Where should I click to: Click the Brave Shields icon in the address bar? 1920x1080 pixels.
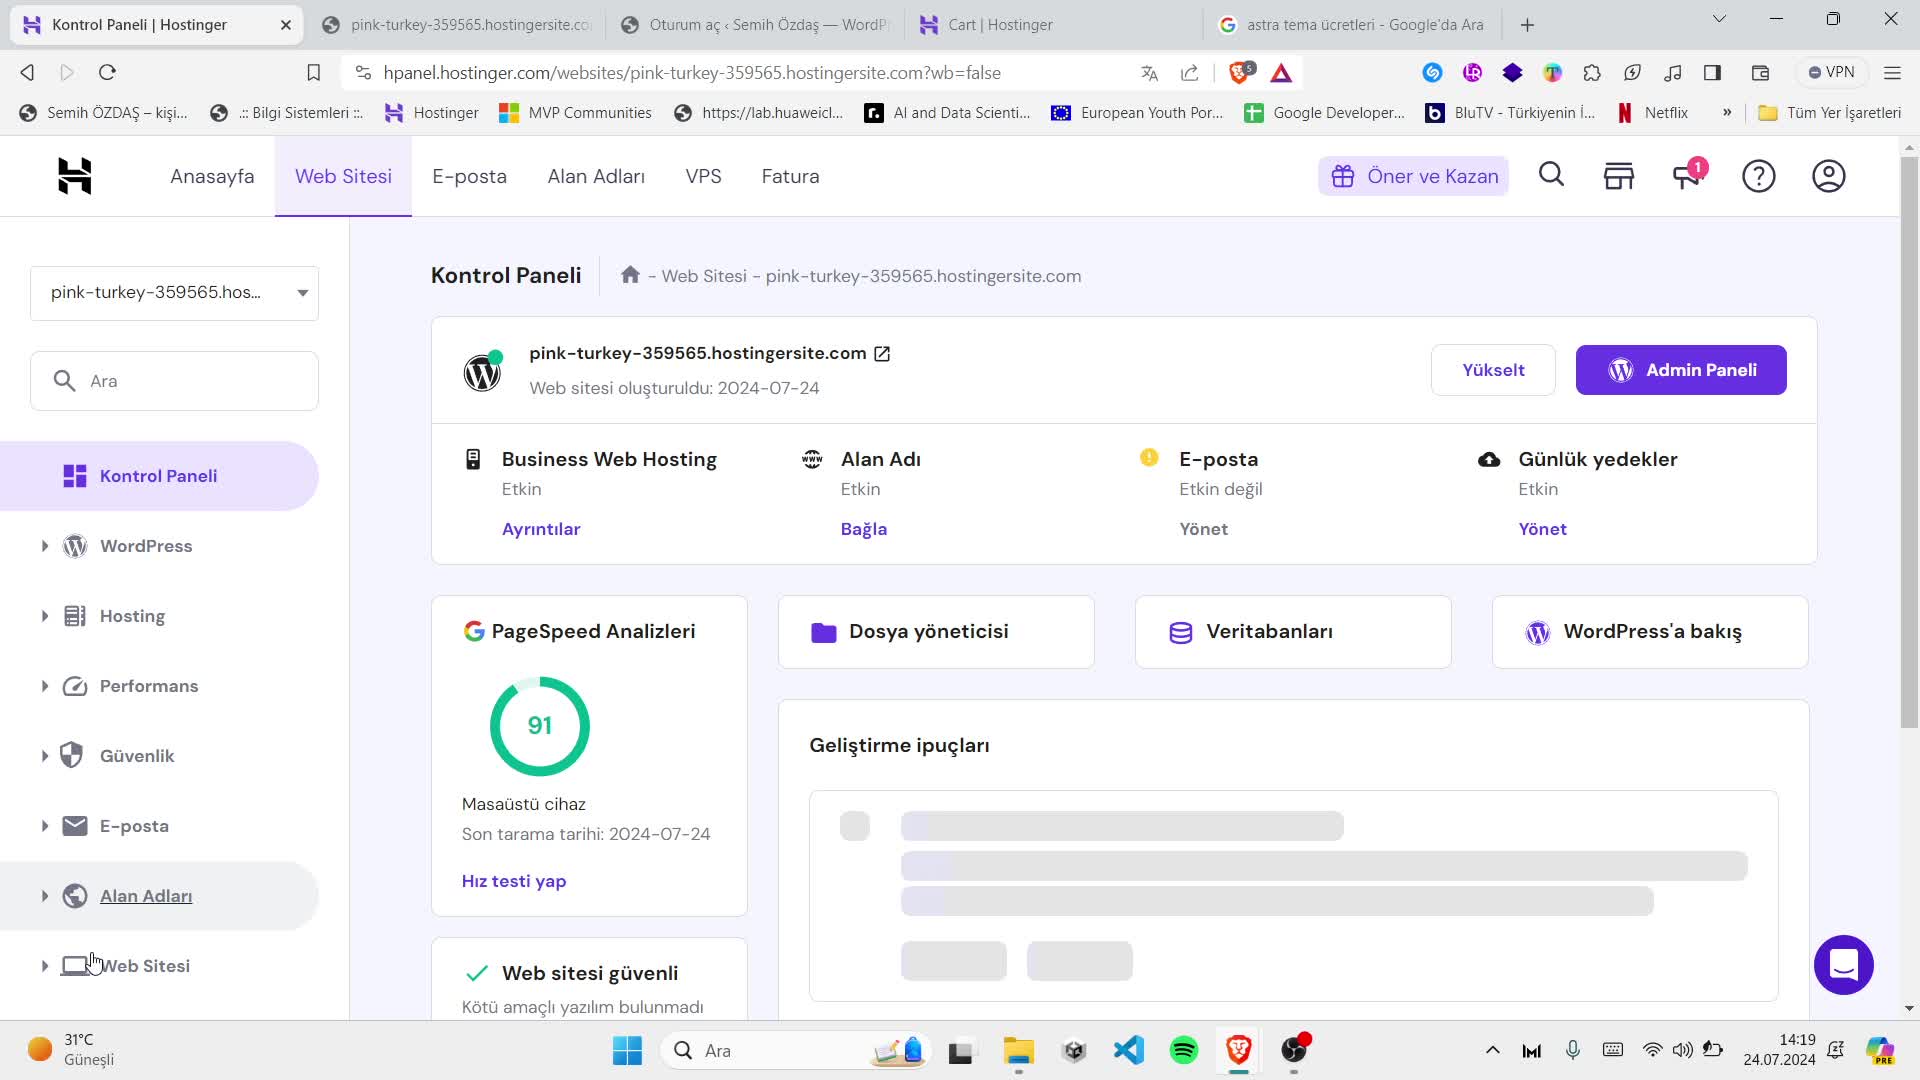tap(1240, 72)
